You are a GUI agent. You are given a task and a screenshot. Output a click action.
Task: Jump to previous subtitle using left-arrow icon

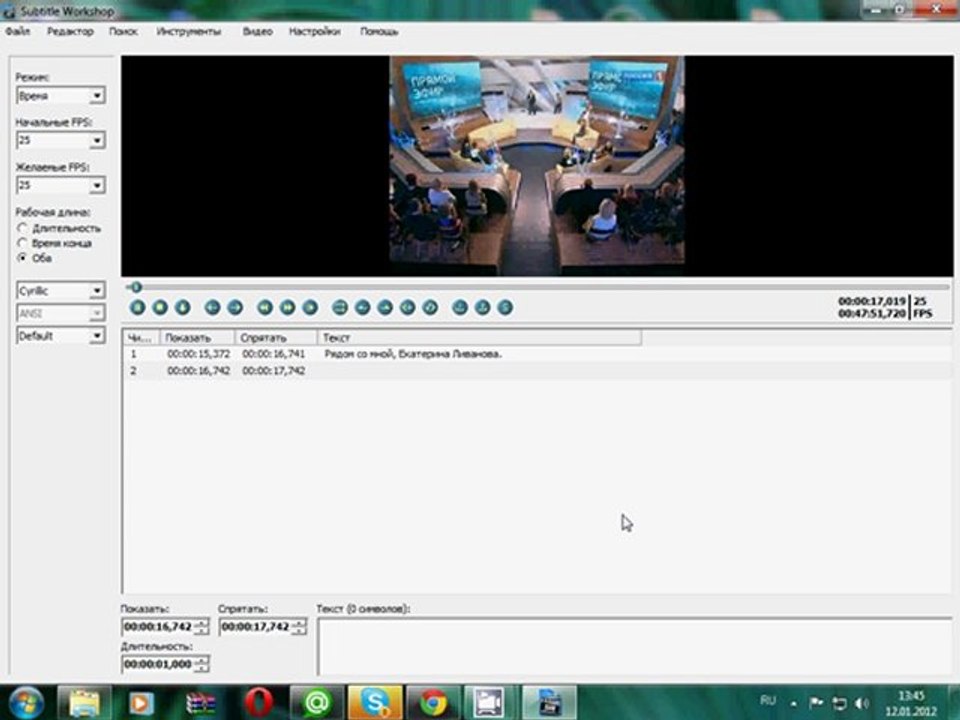[212, 307]
